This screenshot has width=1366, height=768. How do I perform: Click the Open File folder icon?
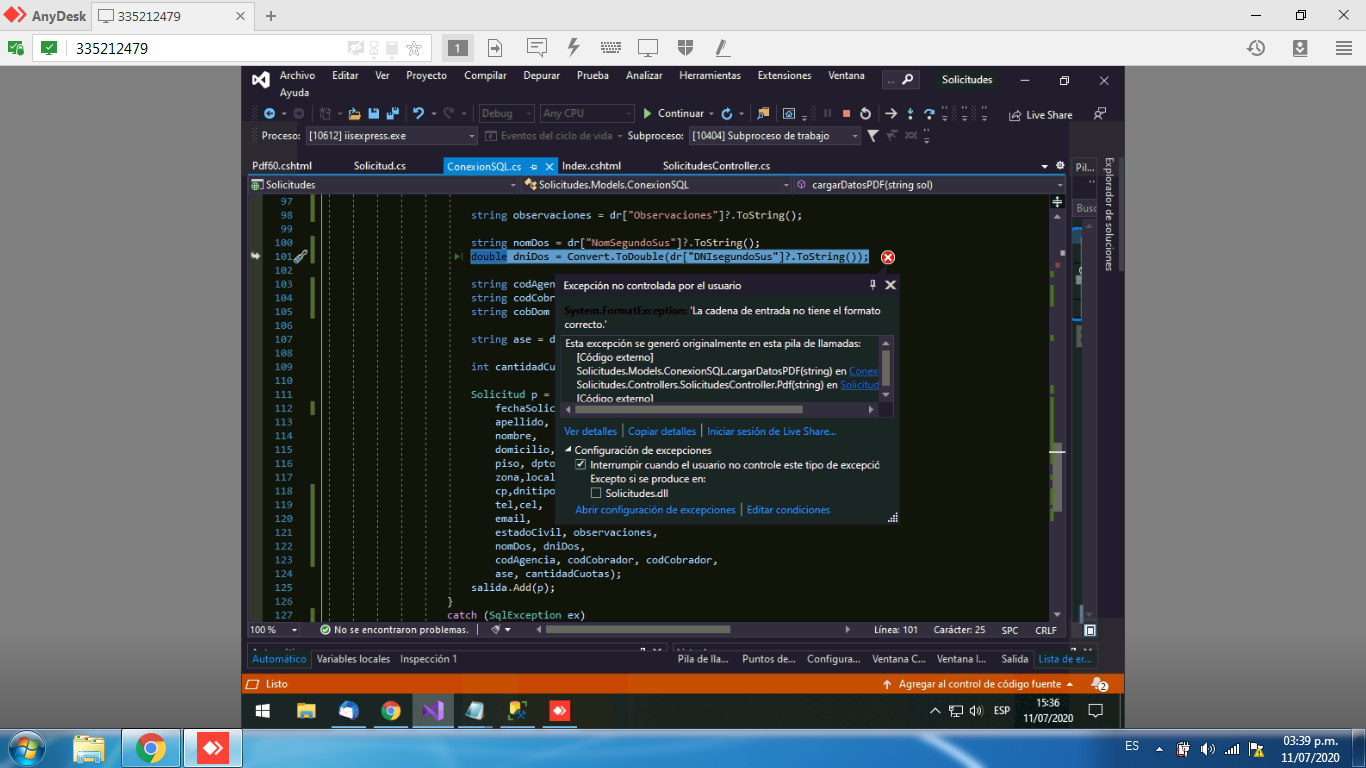tap(354, 114)
